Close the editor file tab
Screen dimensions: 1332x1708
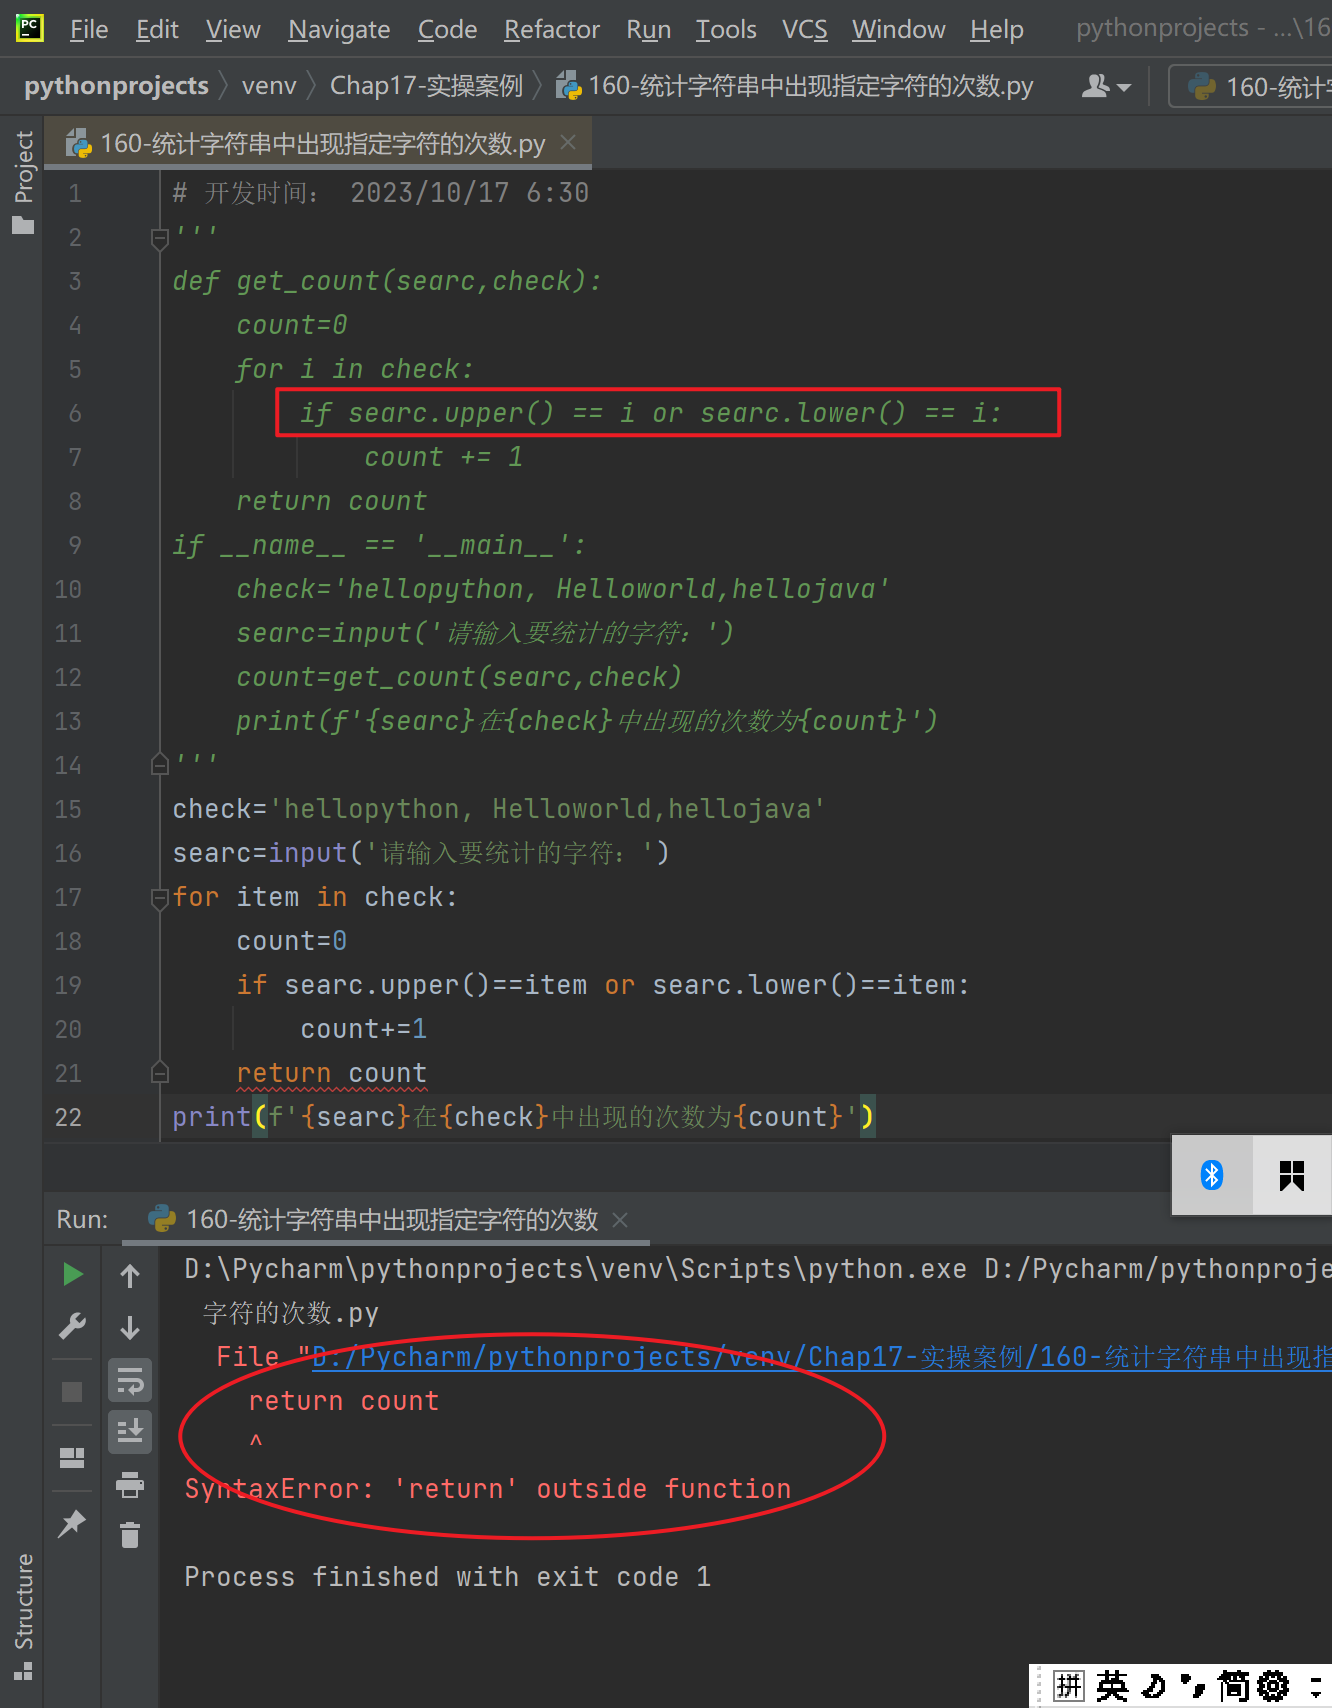coord(568,142)
